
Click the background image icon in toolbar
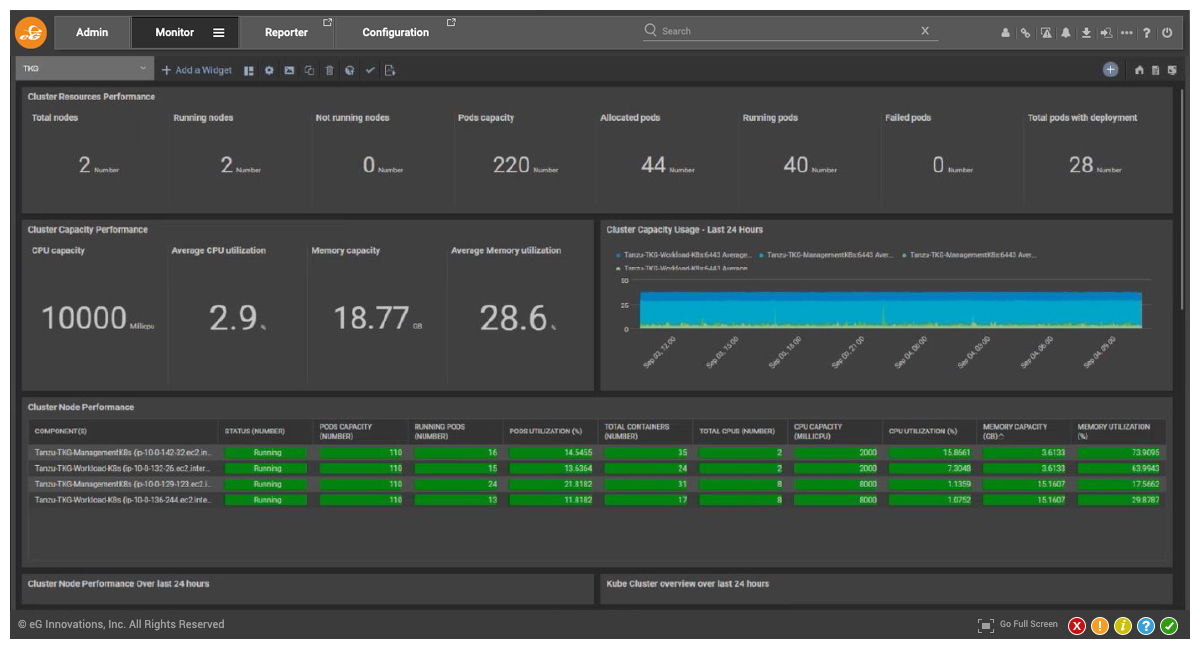tap(289, 70)
